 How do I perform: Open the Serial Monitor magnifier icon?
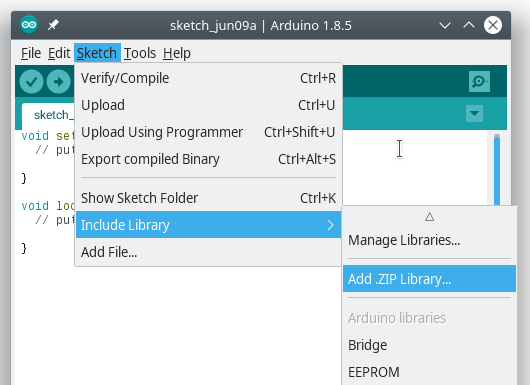[x=479, y=81]
